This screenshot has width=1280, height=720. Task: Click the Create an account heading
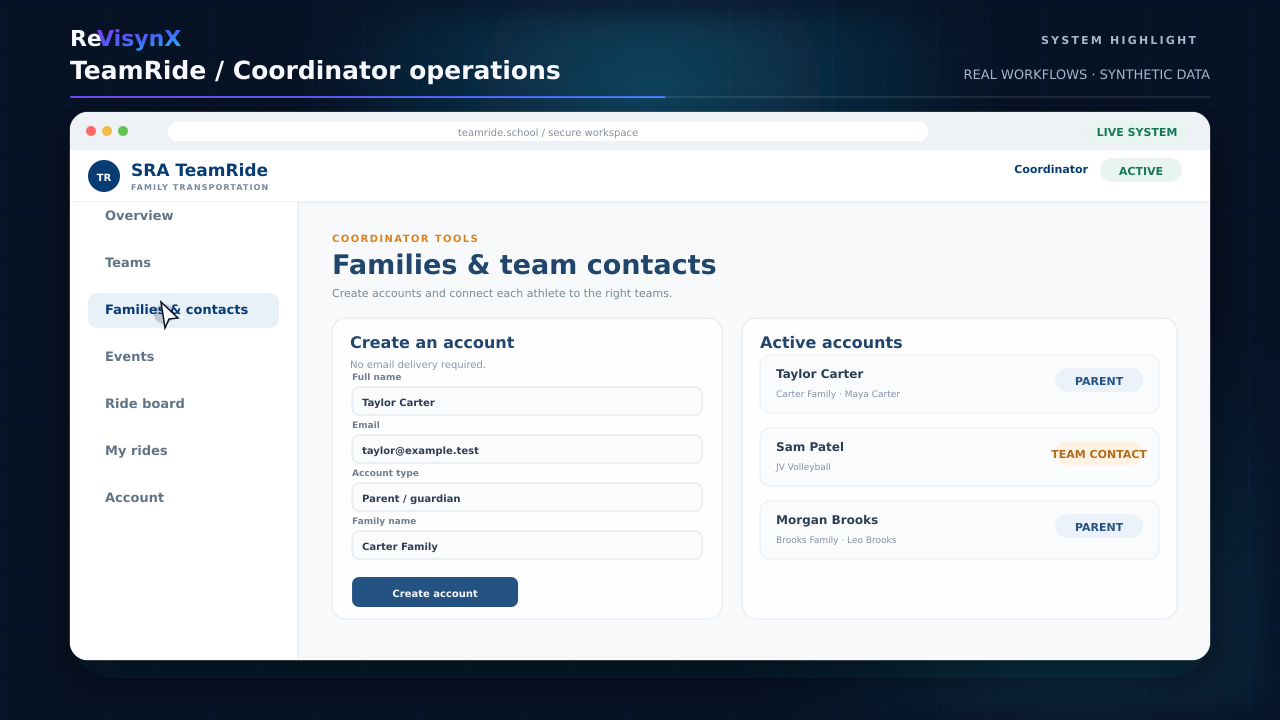pos(432,342)
